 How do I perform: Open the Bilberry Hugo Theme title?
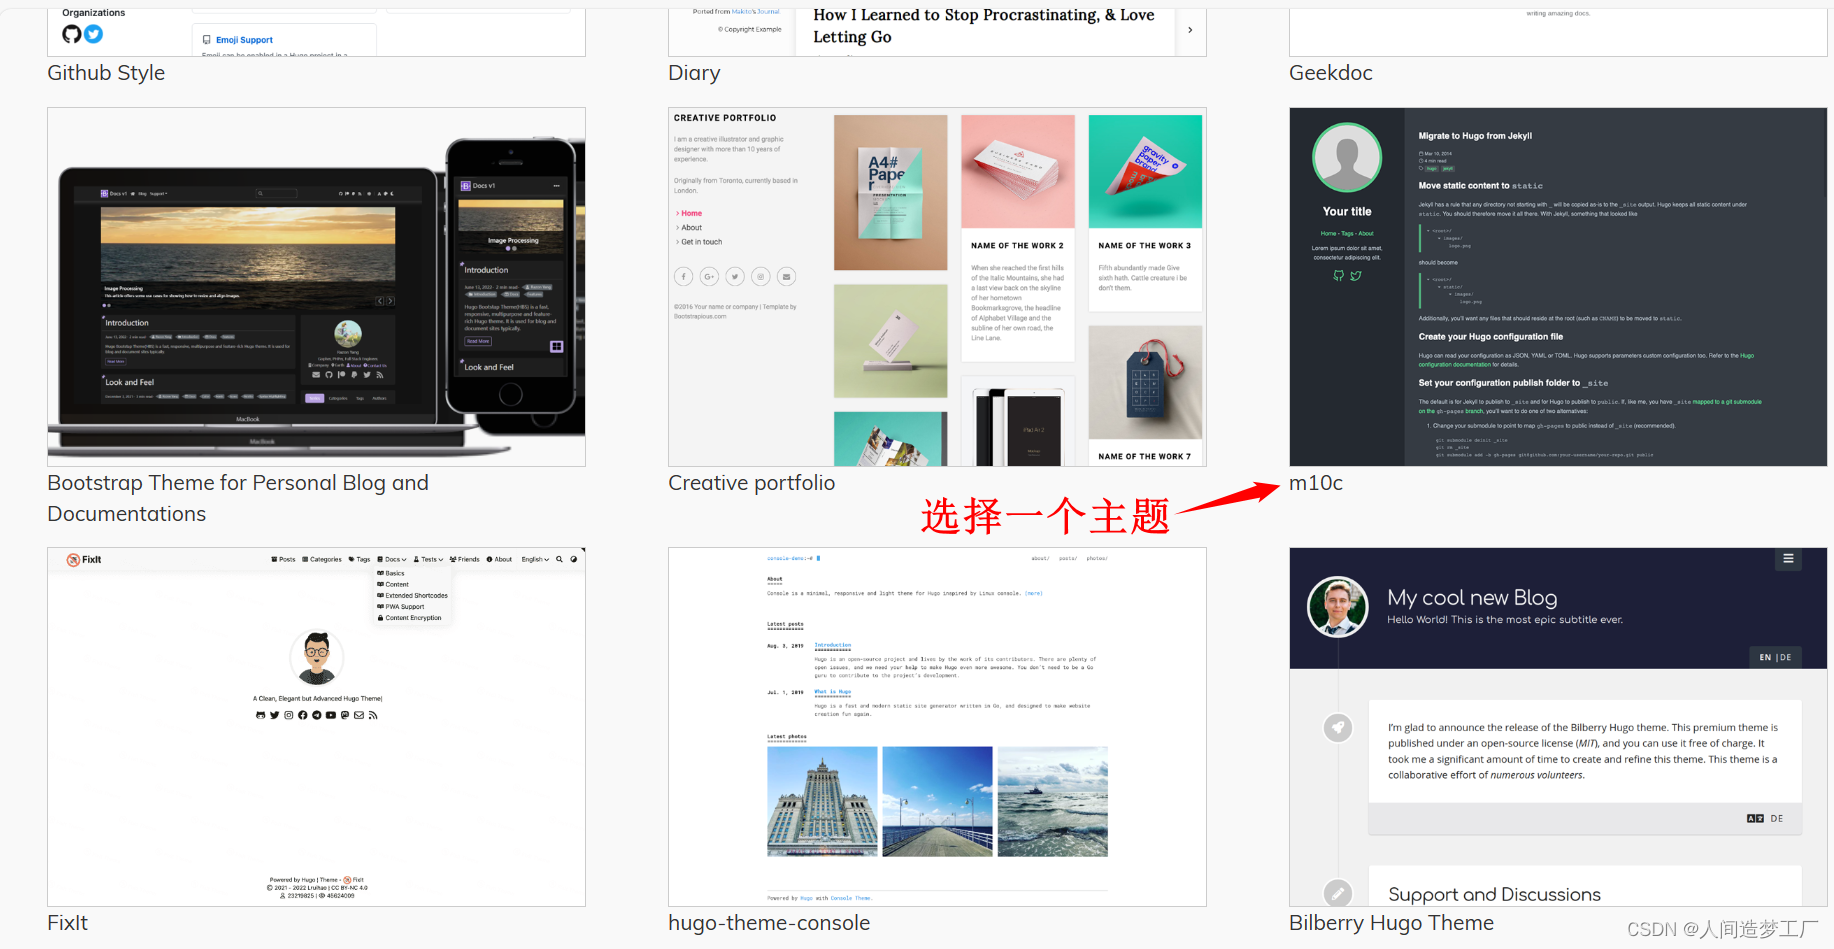coord(1391,923)
